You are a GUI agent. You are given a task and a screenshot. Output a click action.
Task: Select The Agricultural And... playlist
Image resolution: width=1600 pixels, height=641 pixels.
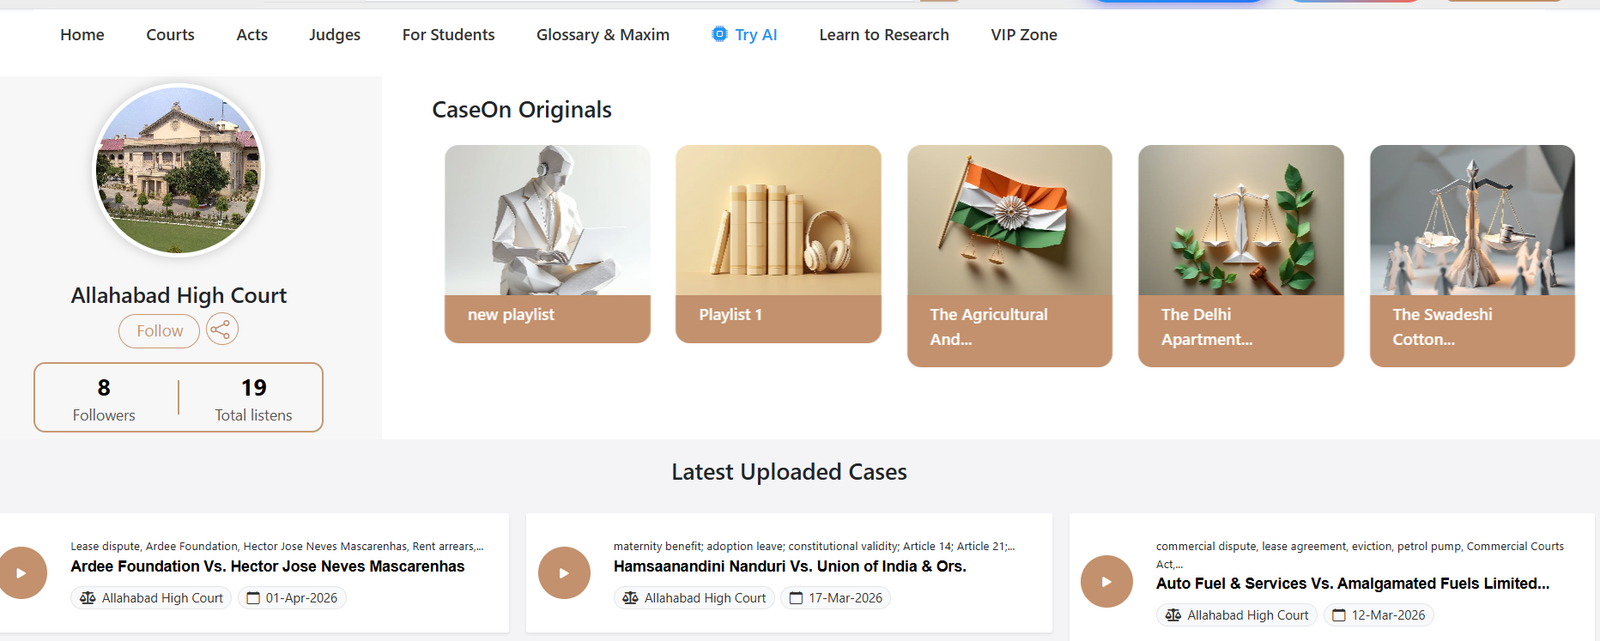pos(1009,256)
